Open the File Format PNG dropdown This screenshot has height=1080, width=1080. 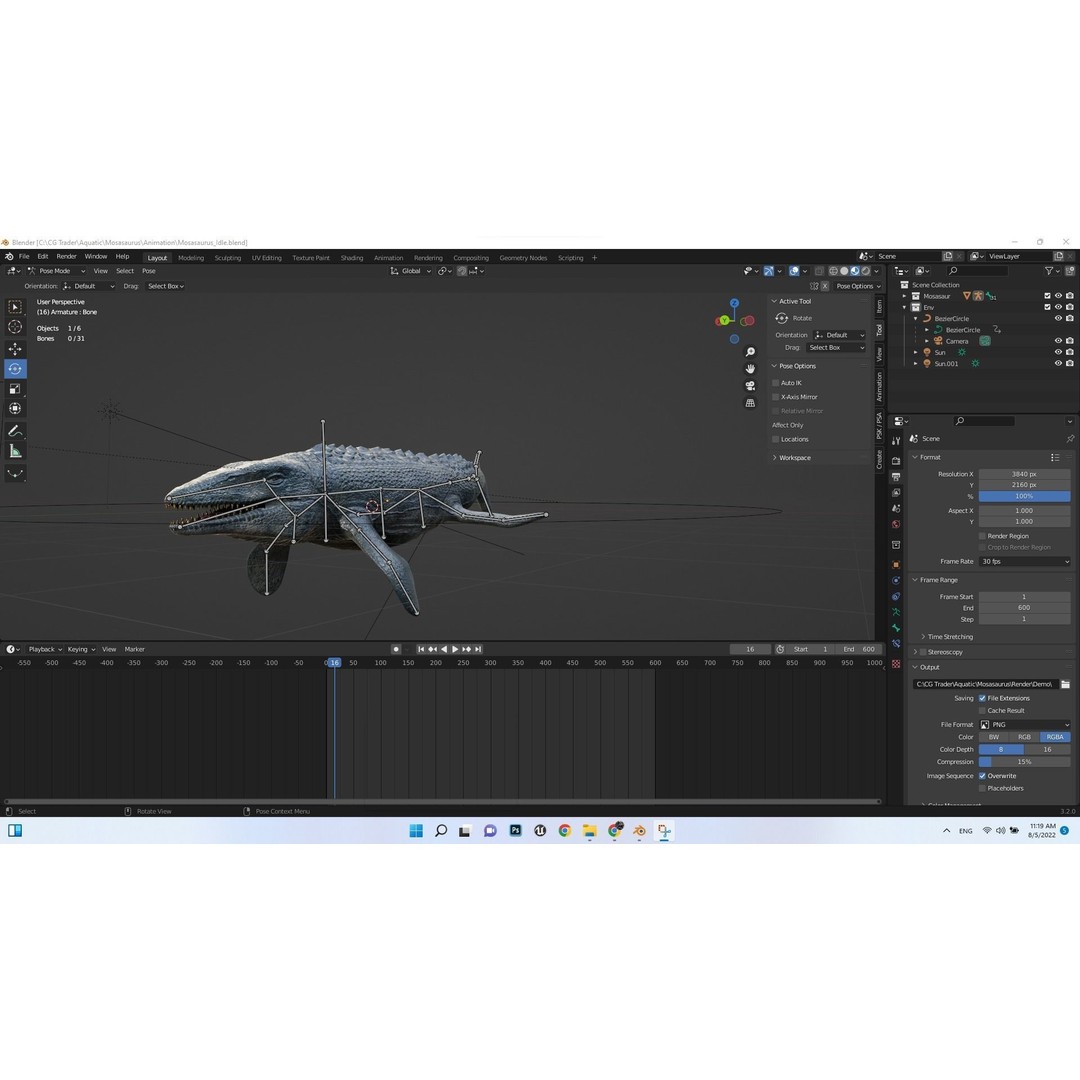(x=1025, y=725)
